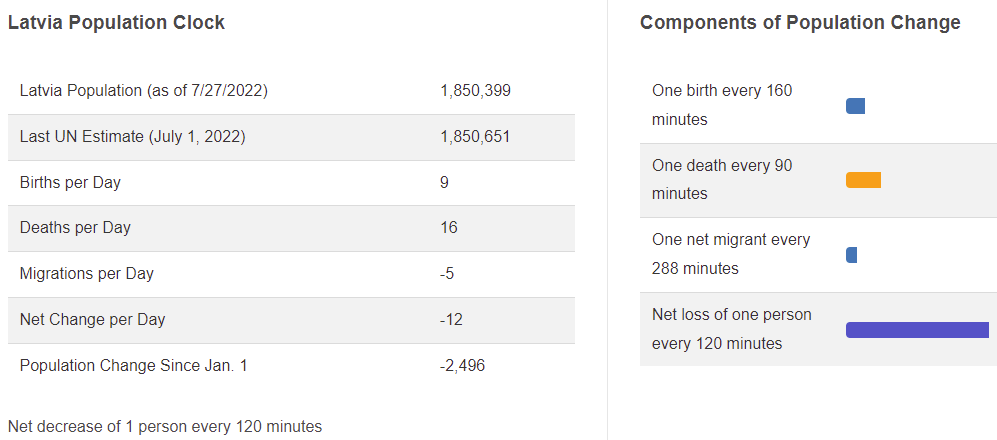Click the blue births bar
Viewport: 997px width, 440px height.
[x=855, y=106]
